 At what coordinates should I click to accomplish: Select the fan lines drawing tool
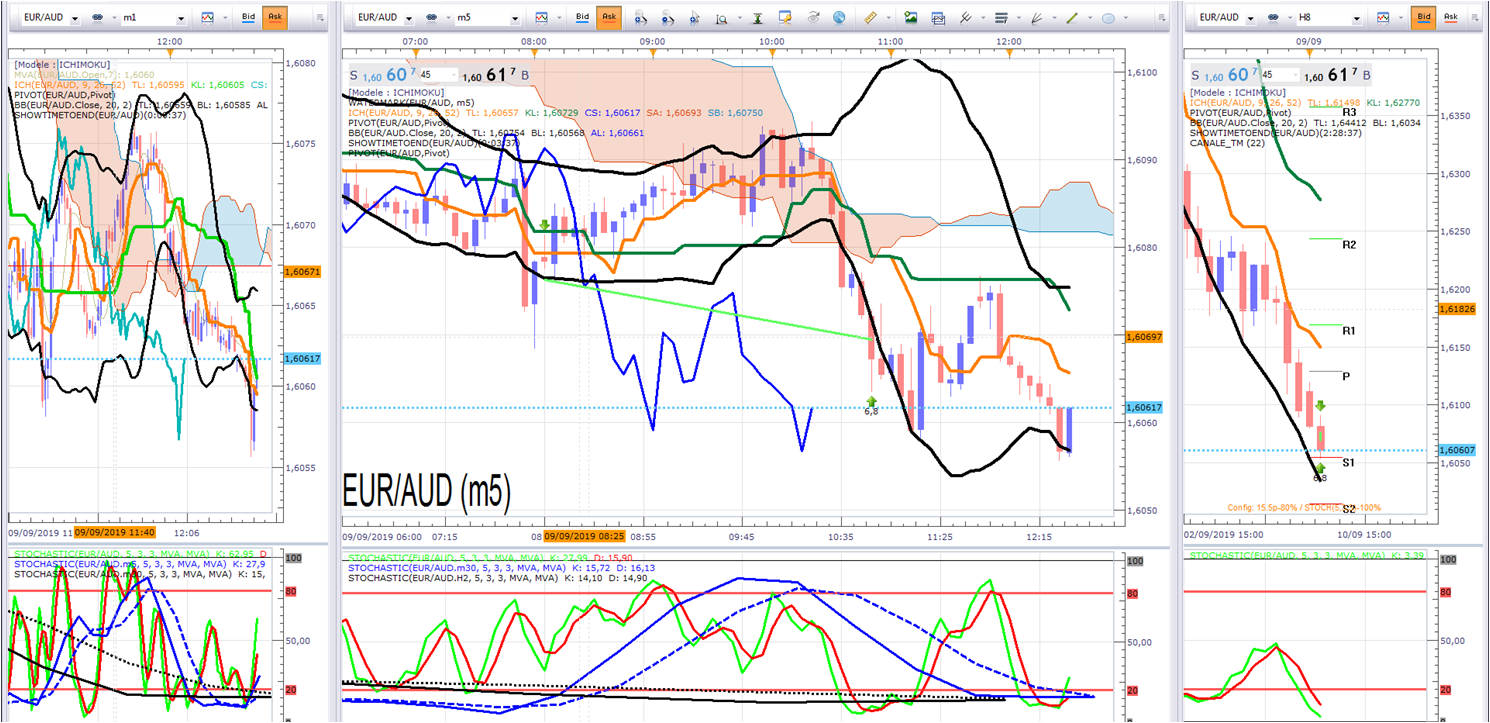(x=1037, y=18)
